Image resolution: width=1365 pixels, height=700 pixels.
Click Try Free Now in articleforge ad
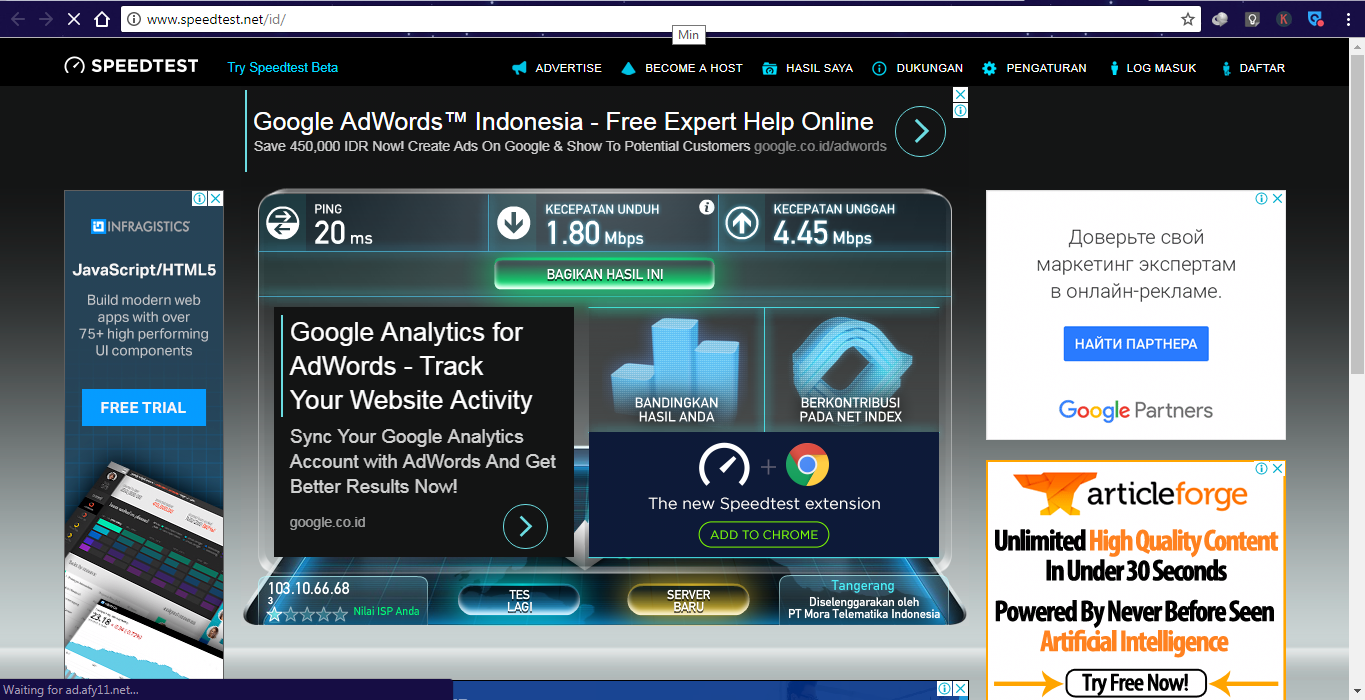(x=1135, y=683)
